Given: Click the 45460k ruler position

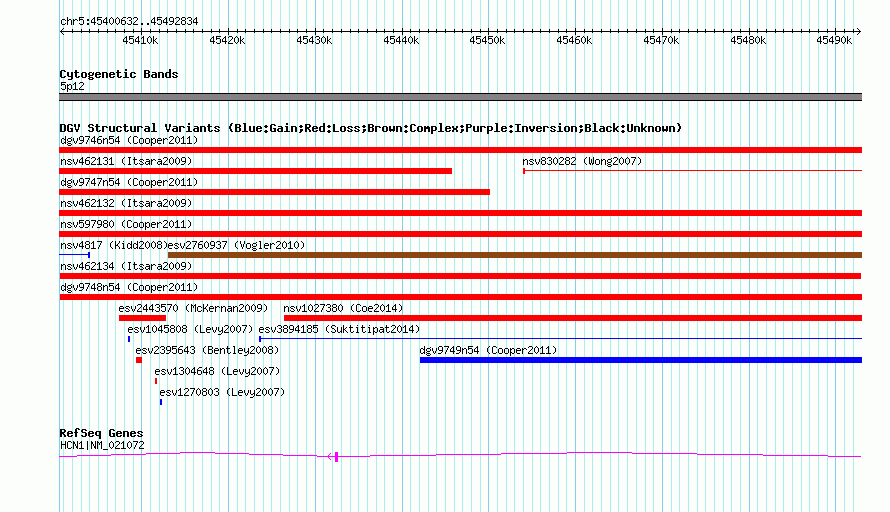Looking at the screenshot, I should [x=574, y=40].
